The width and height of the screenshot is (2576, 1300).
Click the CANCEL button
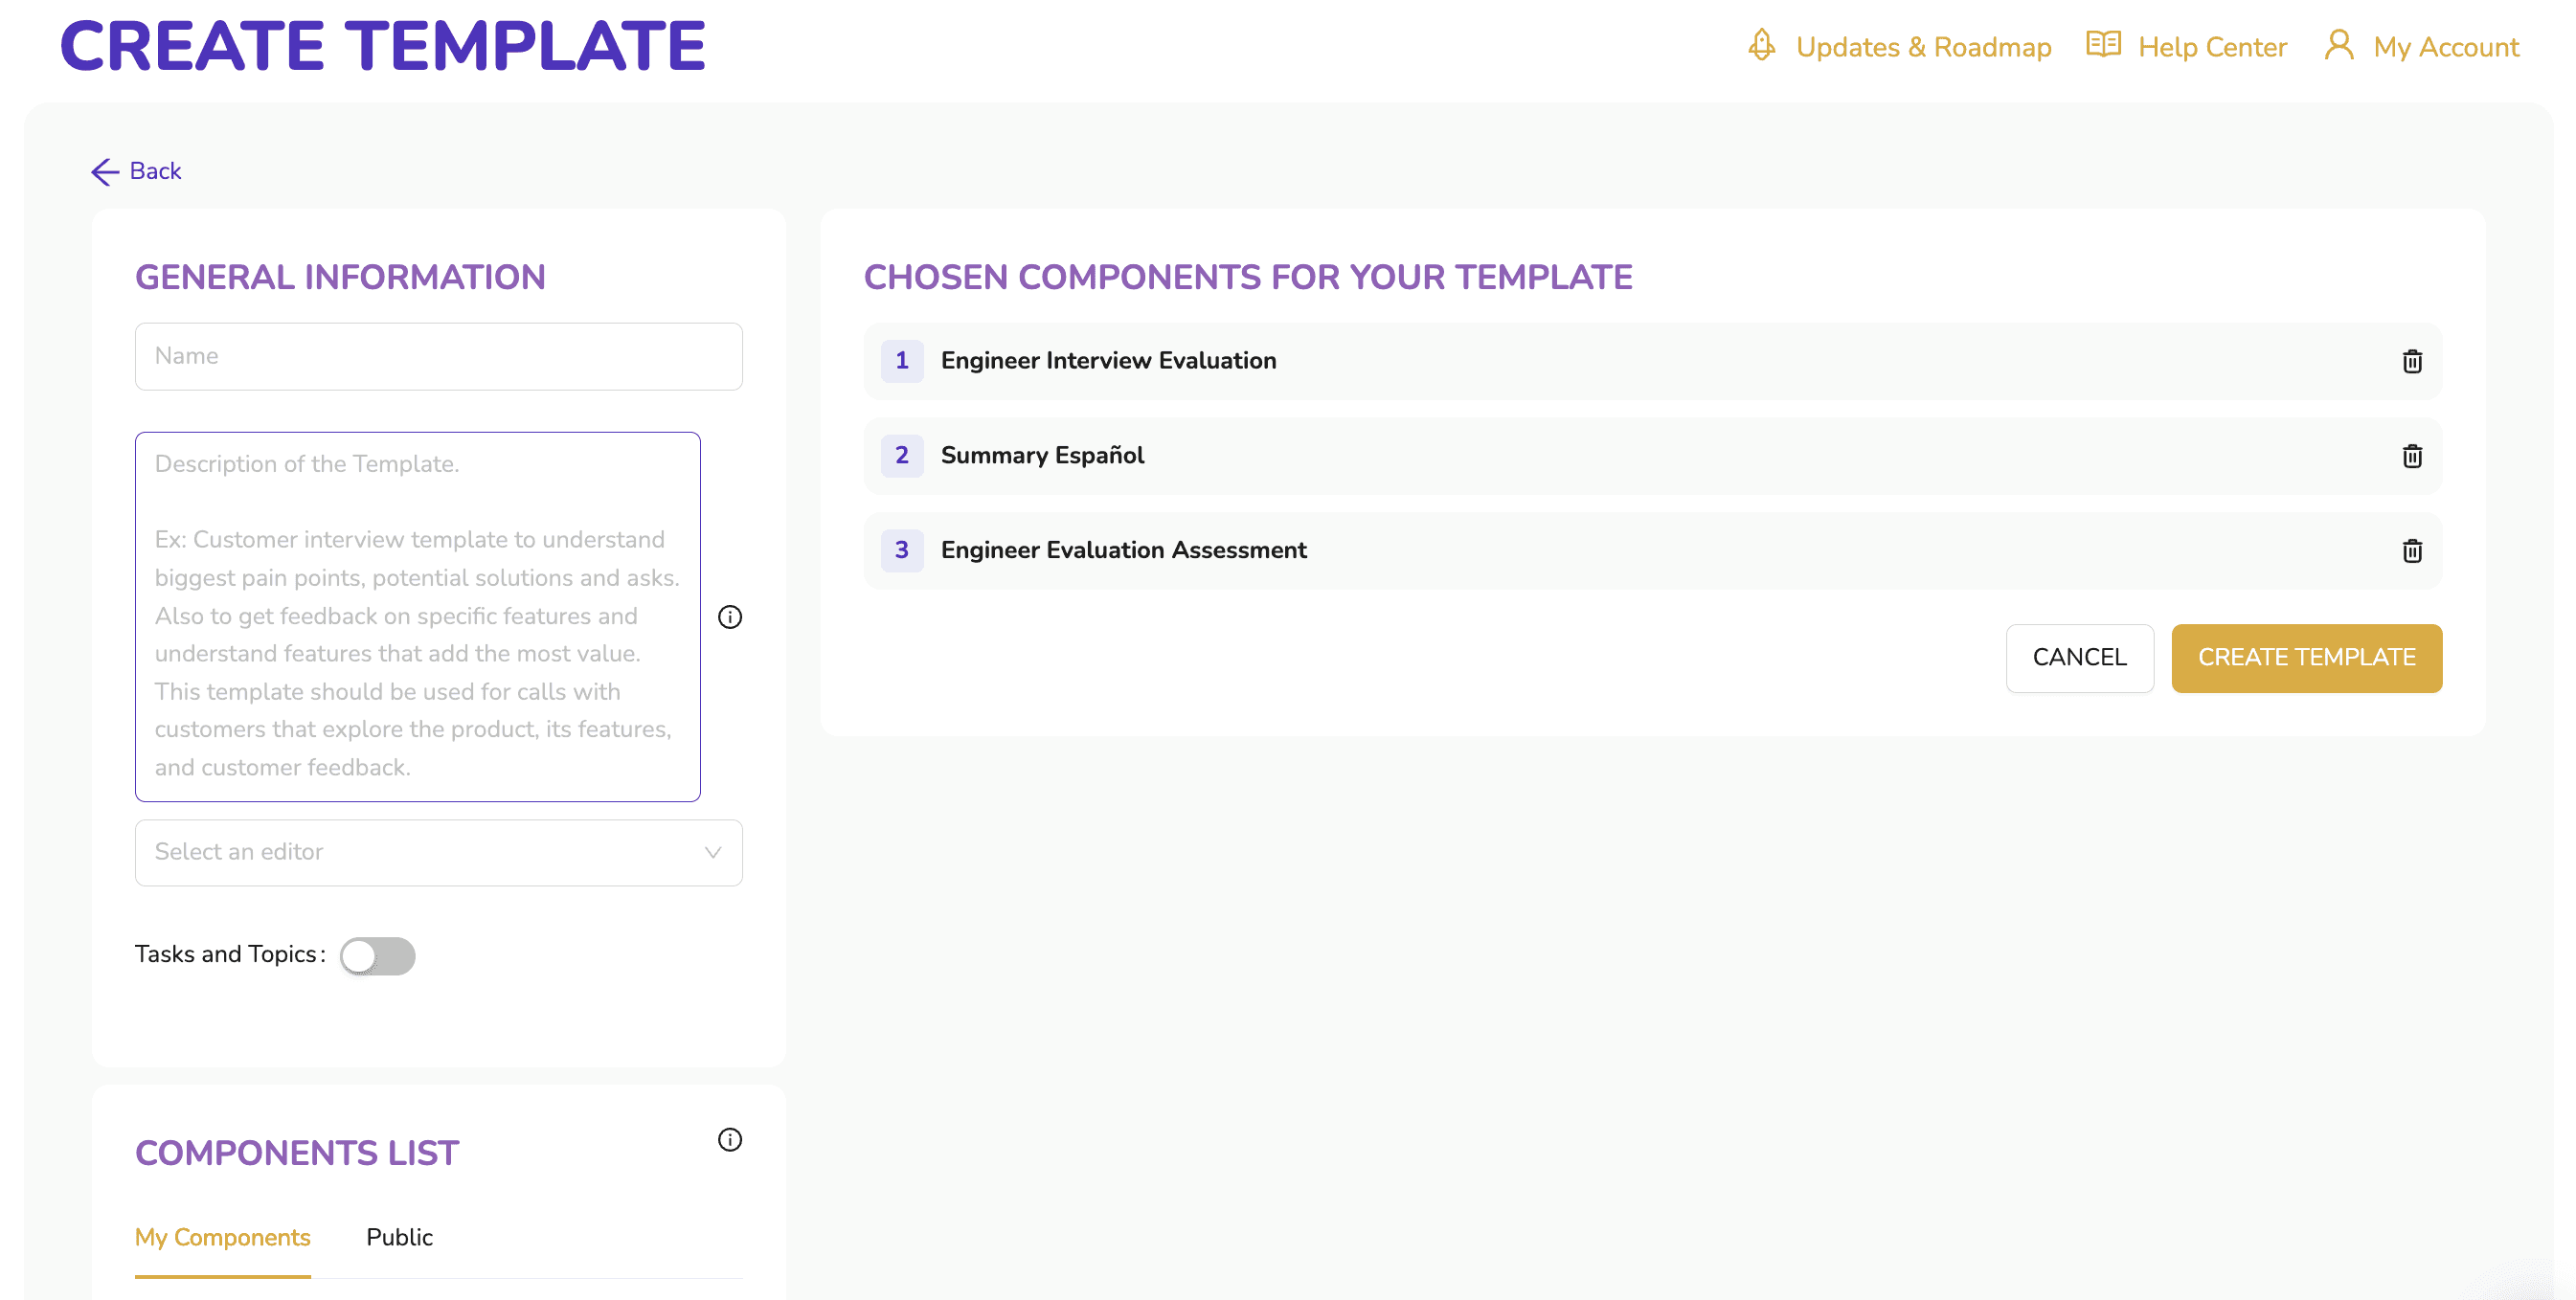(2080, 658)
